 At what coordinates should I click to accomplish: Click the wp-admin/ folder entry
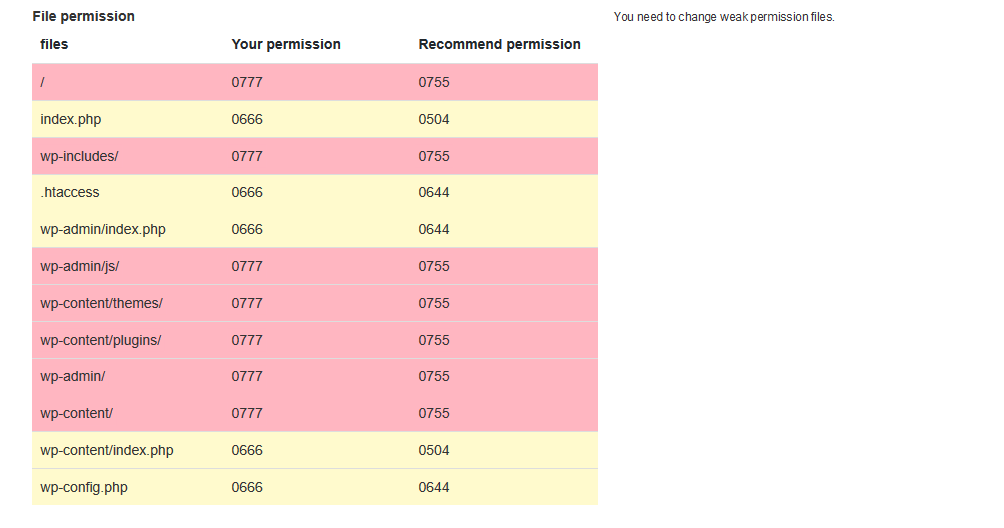click(x=73, y=376)
